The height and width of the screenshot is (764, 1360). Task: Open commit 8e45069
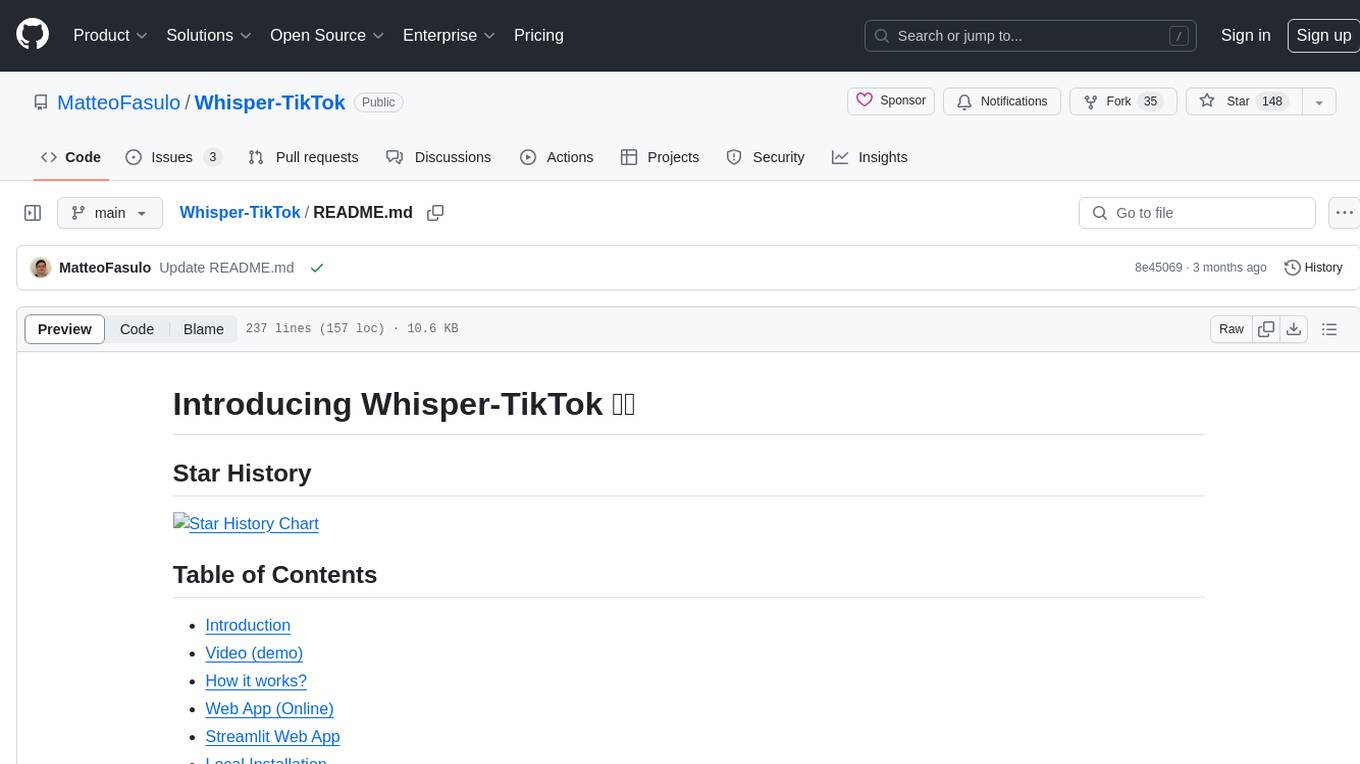1158,267
